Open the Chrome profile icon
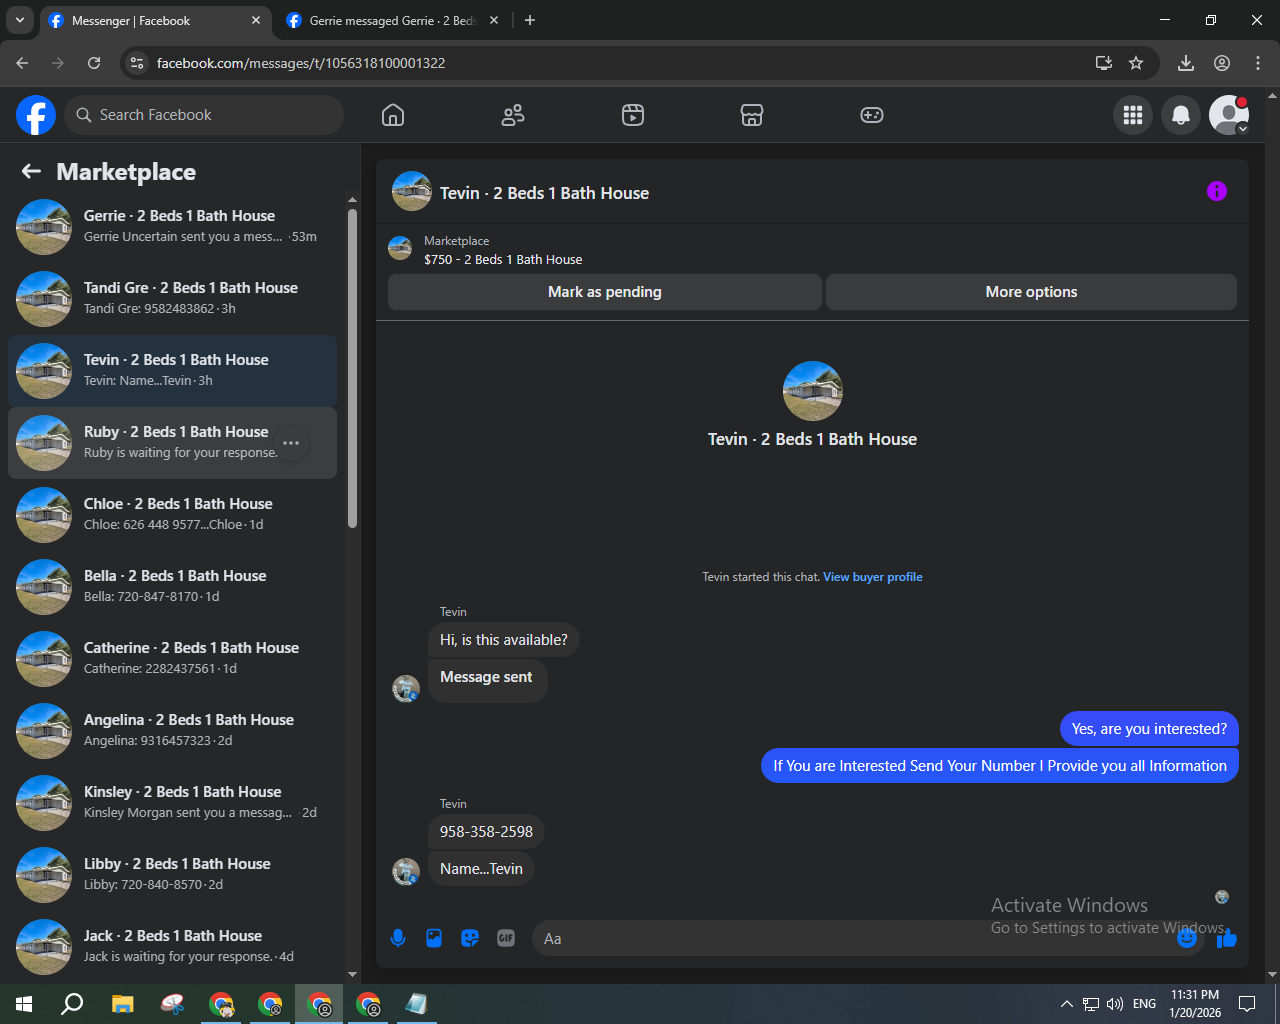 coord(1222,63)
